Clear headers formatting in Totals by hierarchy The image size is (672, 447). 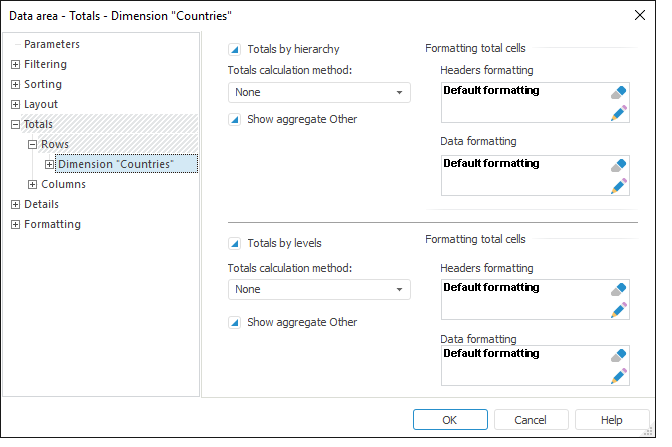click(x=619, y=92)
